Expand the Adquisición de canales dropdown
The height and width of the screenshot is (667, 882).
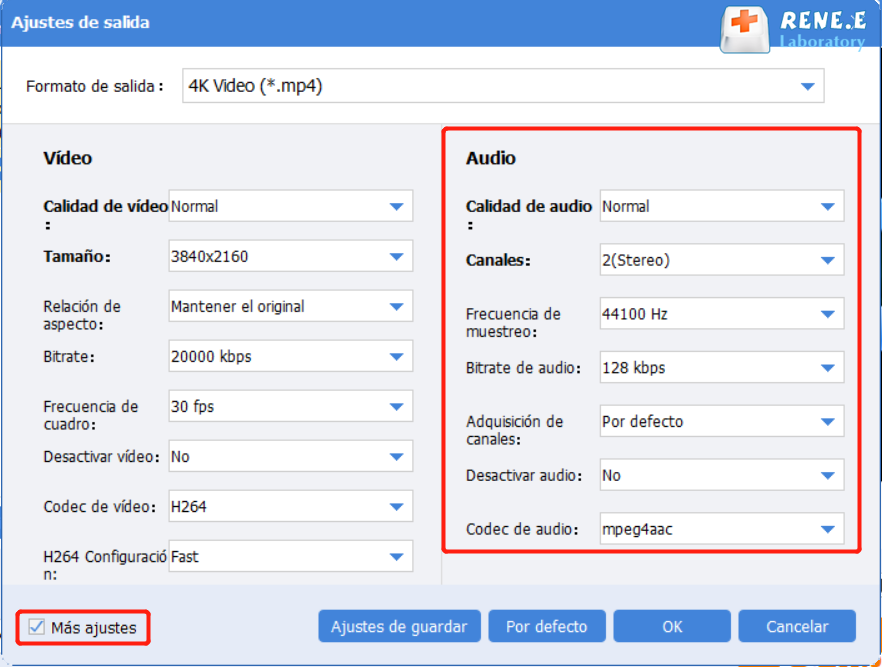coord(721,422)
